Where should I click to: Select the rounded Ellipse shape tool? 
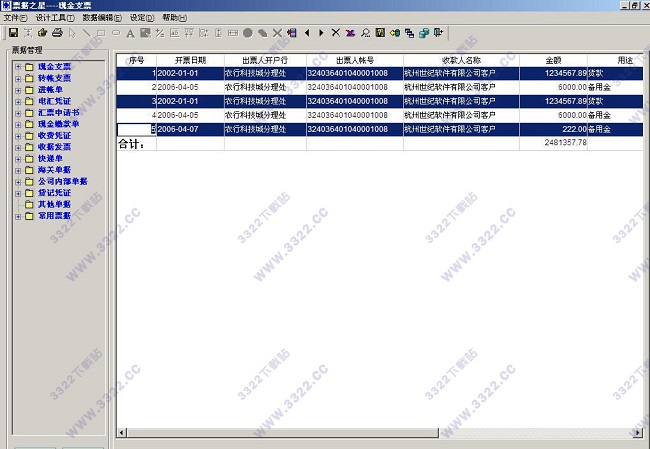[x=116, y=33]
